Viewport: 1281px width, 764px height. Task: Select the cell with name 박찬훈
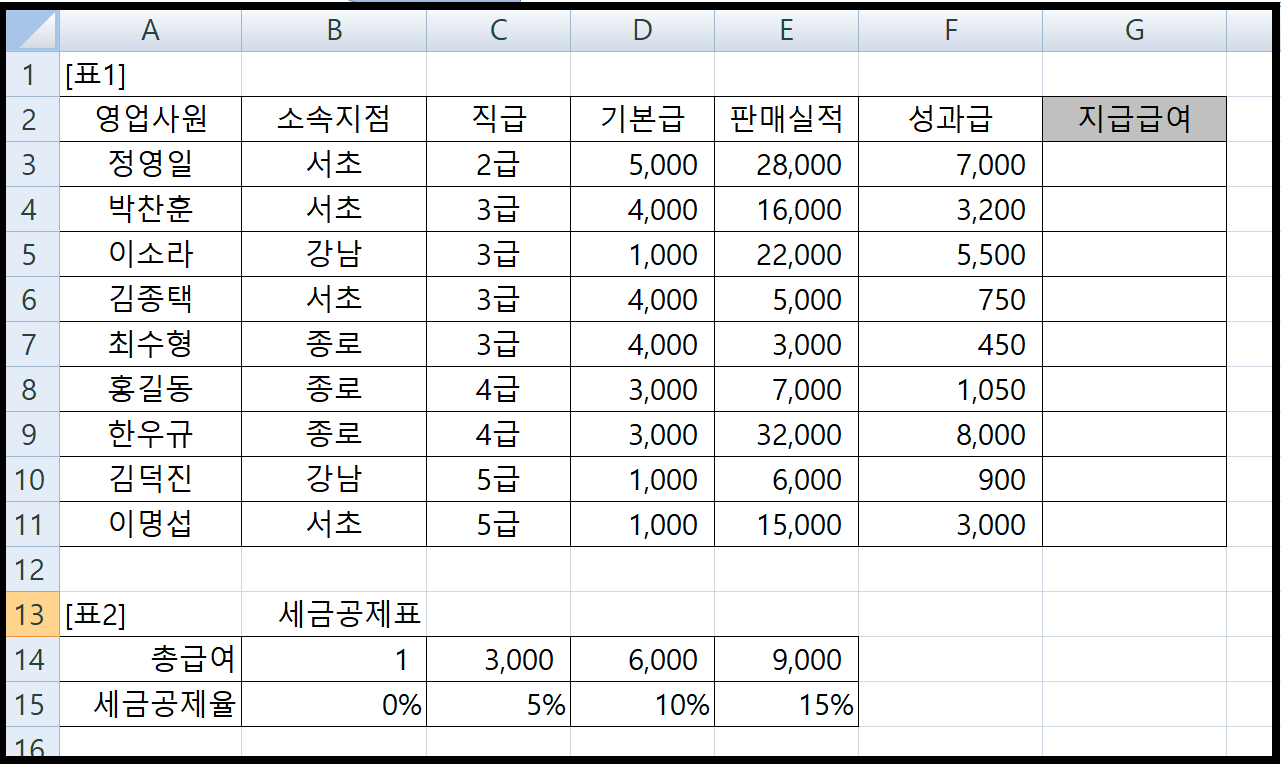tap(150, 209)
